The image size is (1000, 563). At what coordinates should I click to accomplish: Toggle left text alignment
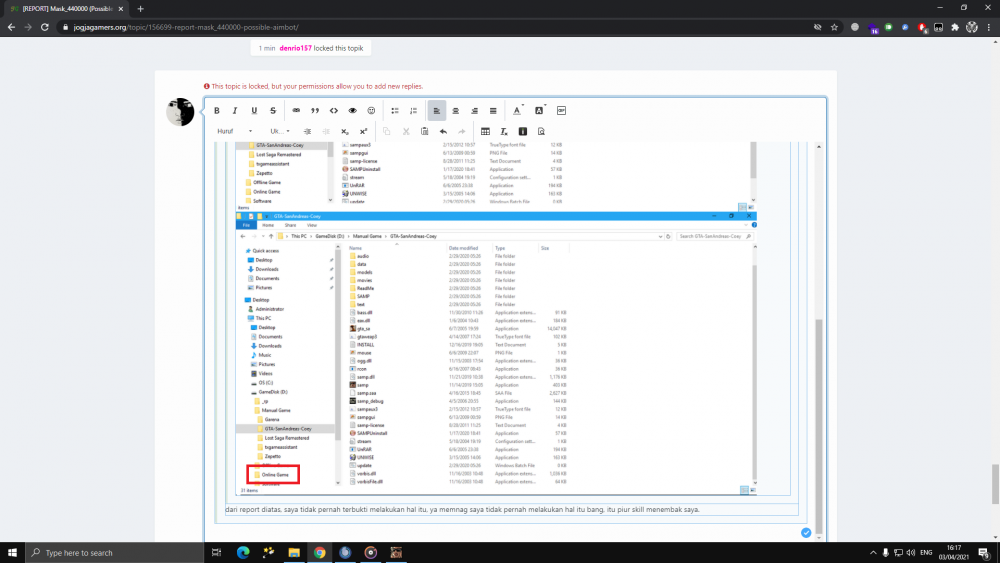click(437, 111)
